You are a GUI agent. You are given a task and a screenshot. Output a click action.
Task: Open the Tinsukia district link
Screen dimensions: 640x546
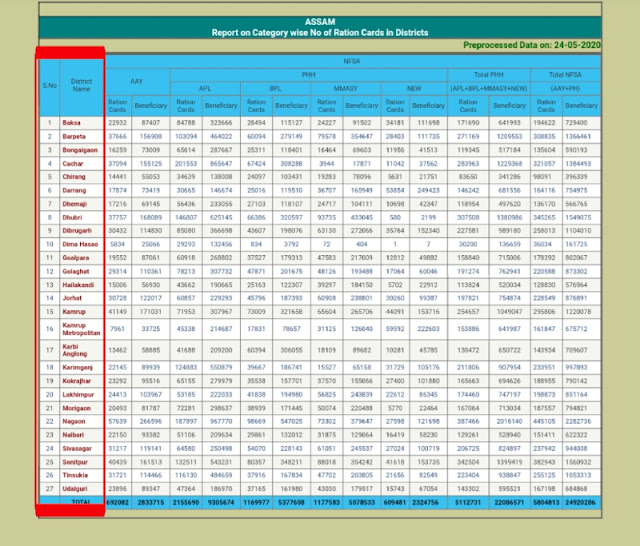pos(75,475)
